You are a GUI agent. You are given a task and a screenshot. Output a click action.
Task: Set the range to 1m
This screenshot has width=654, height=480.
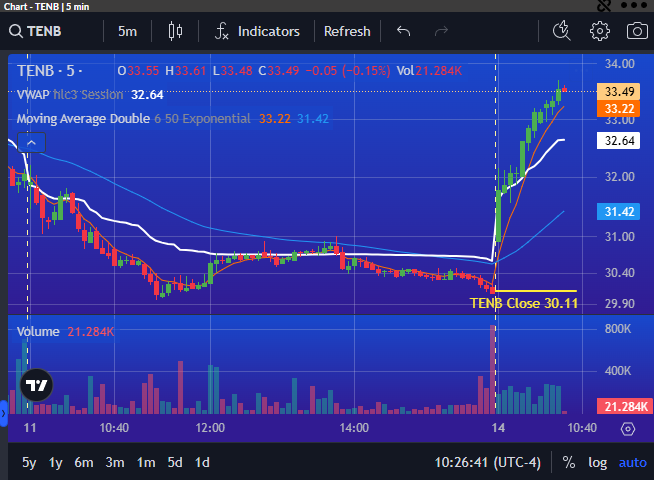[146, 462]
